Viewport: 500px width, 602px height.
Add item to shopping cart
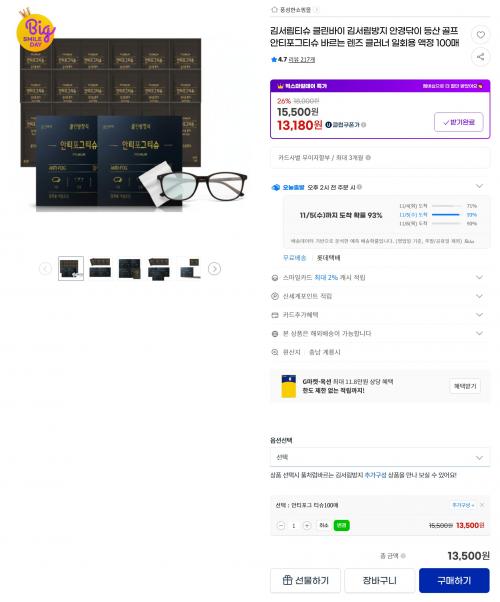[x=379, y=580]
